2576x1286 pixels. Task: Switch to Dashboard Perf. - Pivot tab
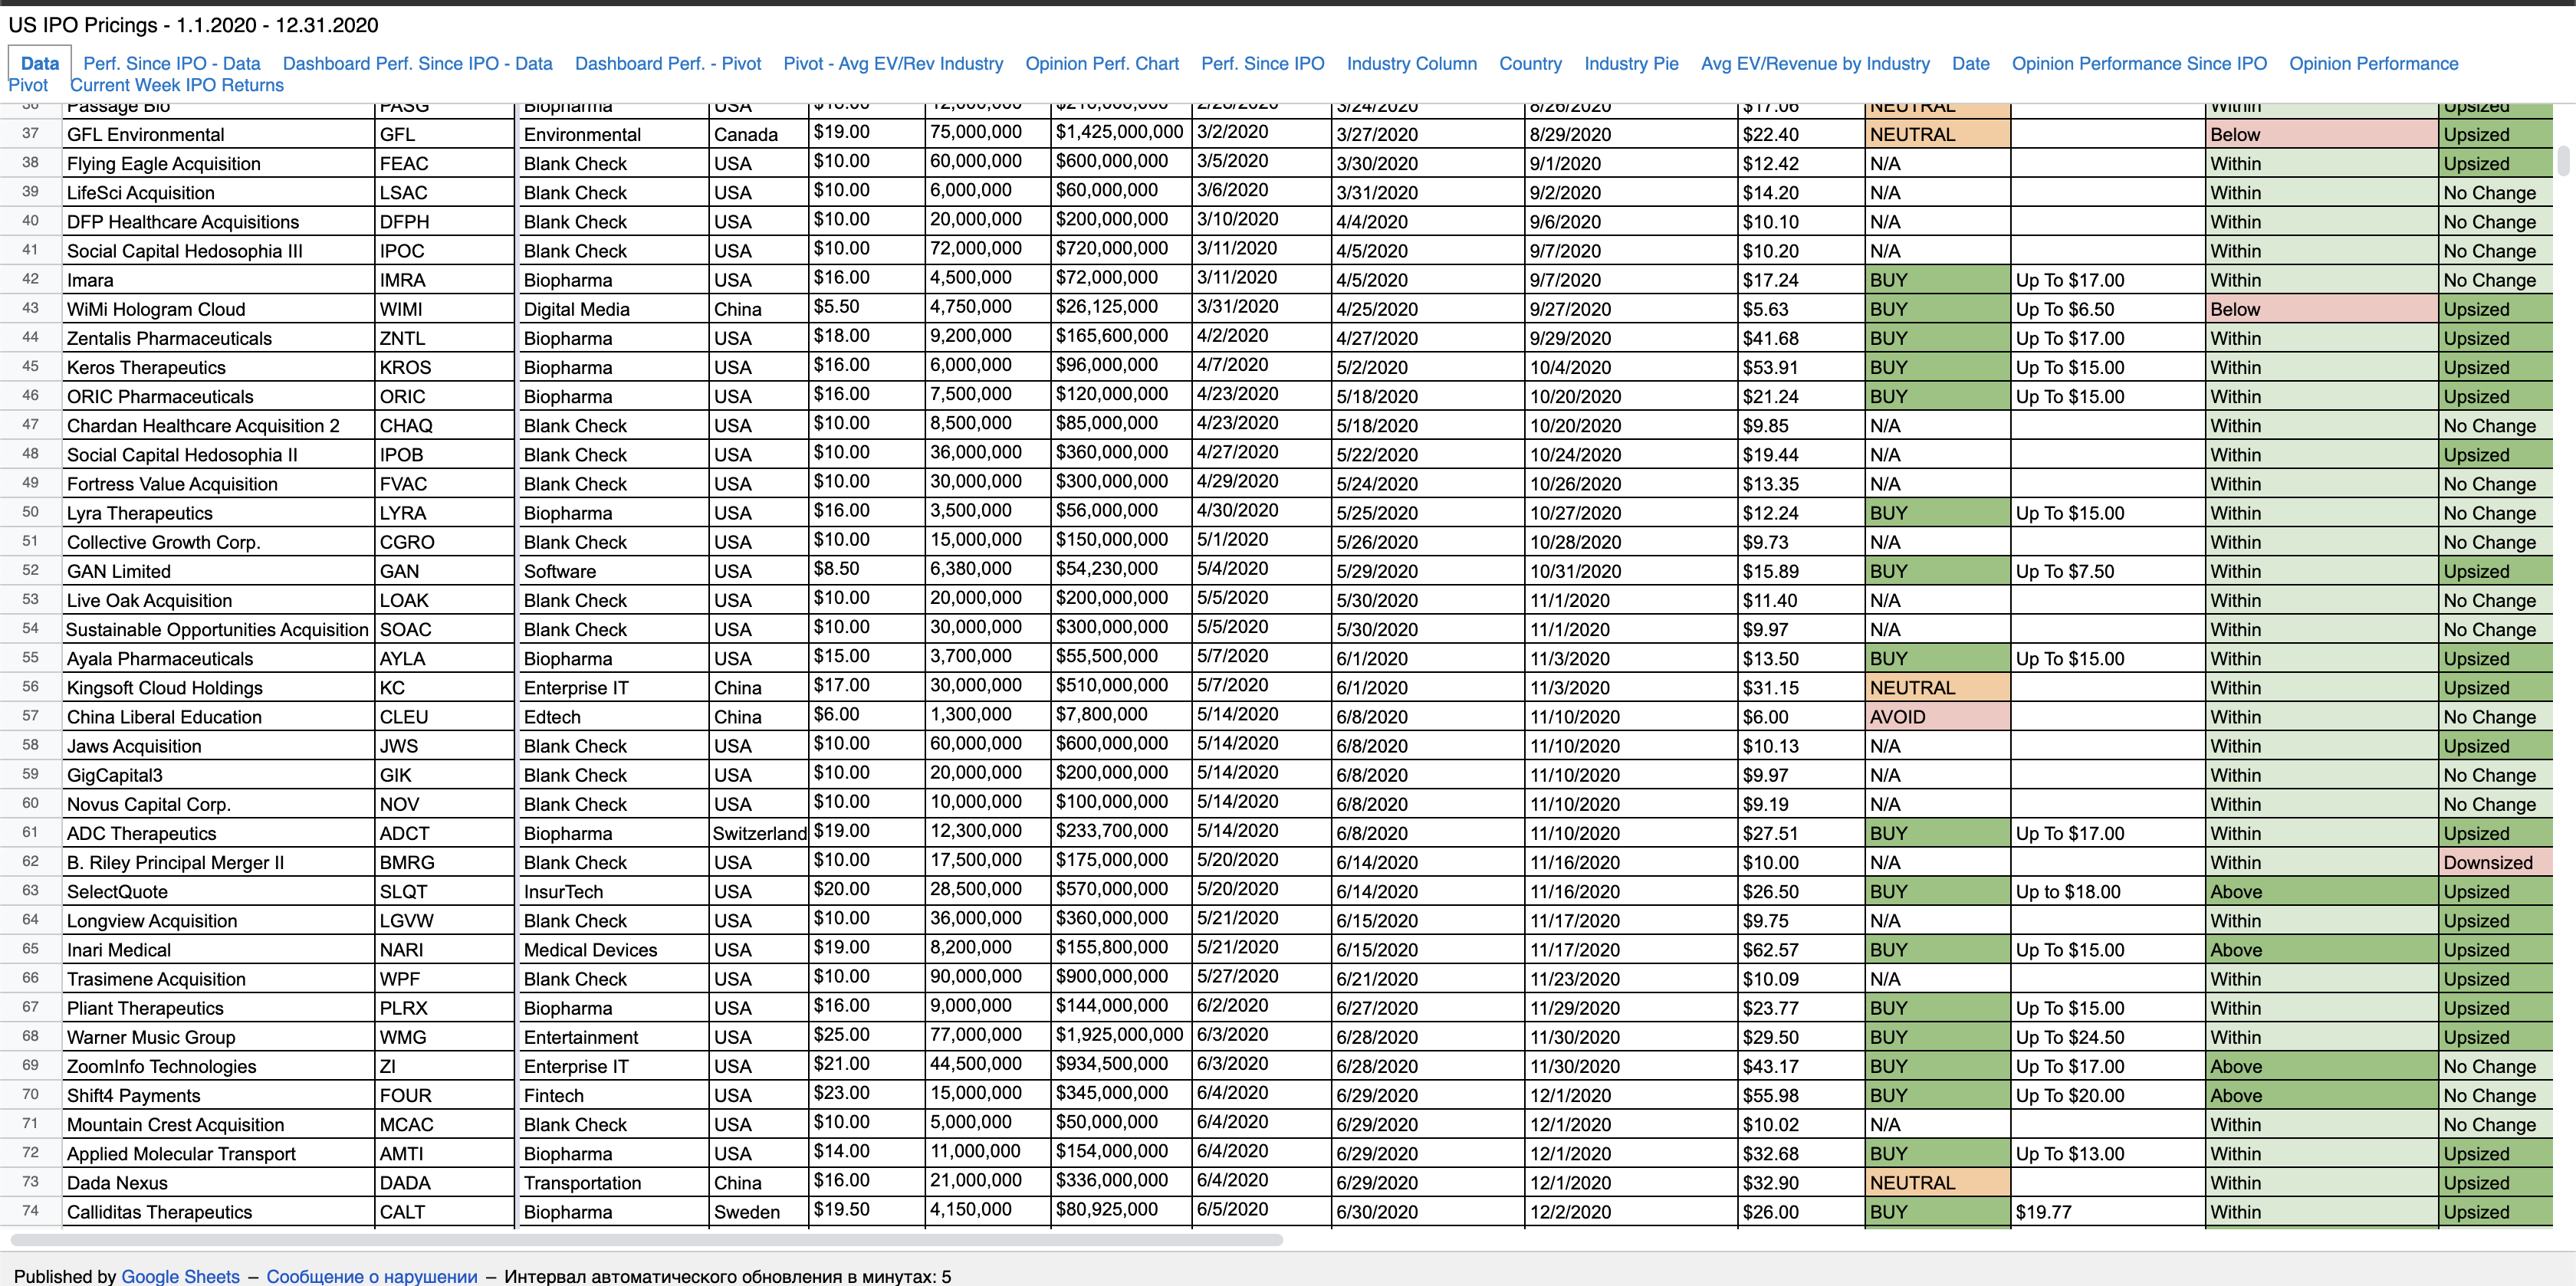(667, 63)
